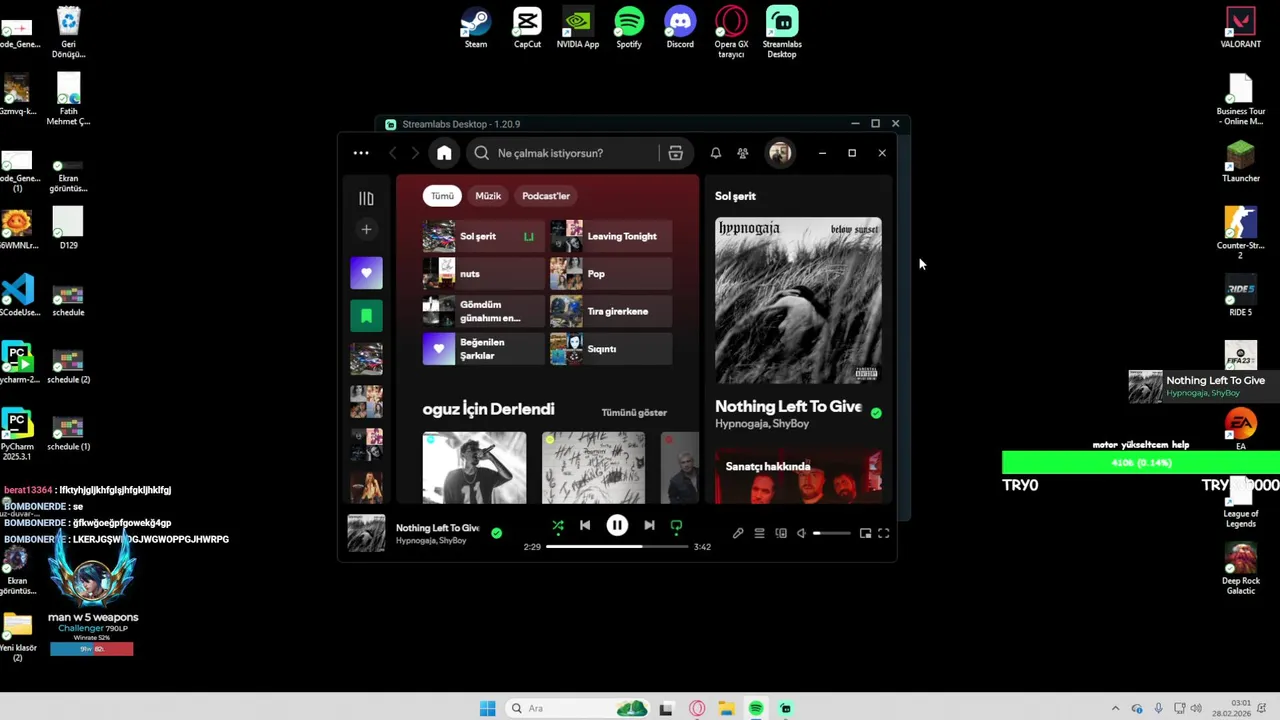1280x720 pixels.
Task: Open Discord desktop shortcut
Action: (x=680, y=27)
